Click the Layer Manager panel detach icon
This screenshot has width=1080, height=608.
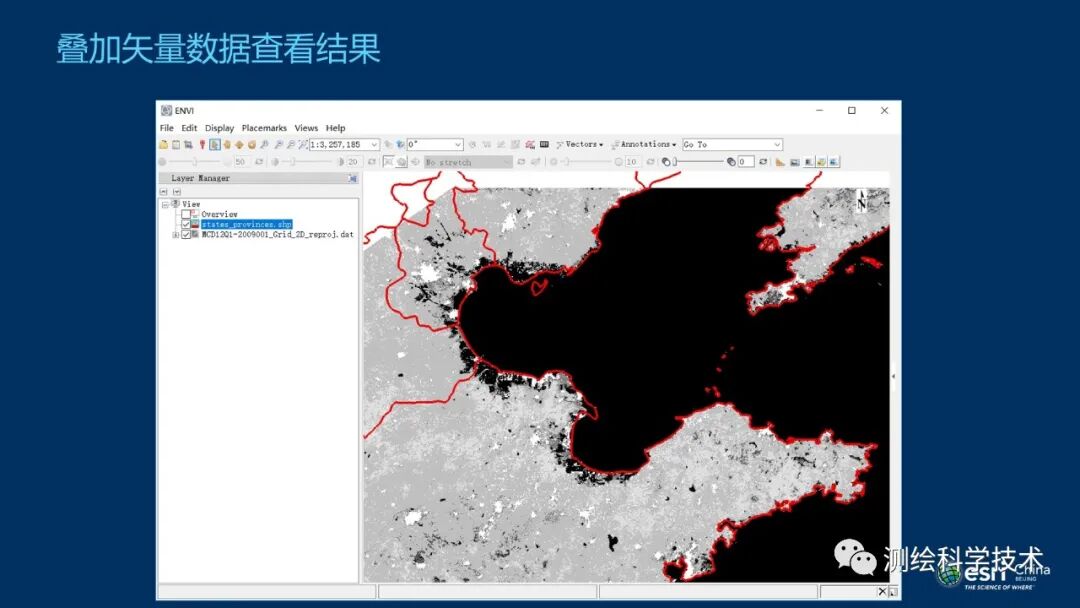[x=353, y=178]
